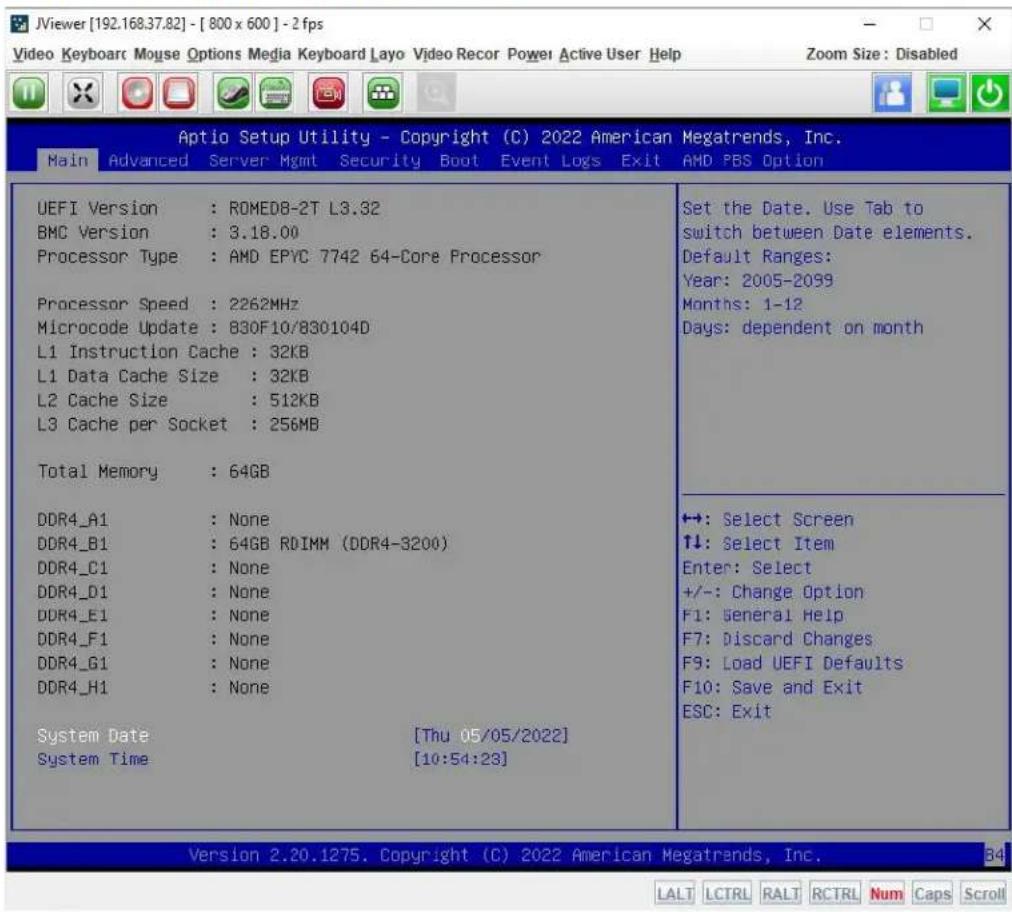Screen dimensions: 1012x912
Task: Click the F10: Save and Exit hint
Action: (773, 687)
